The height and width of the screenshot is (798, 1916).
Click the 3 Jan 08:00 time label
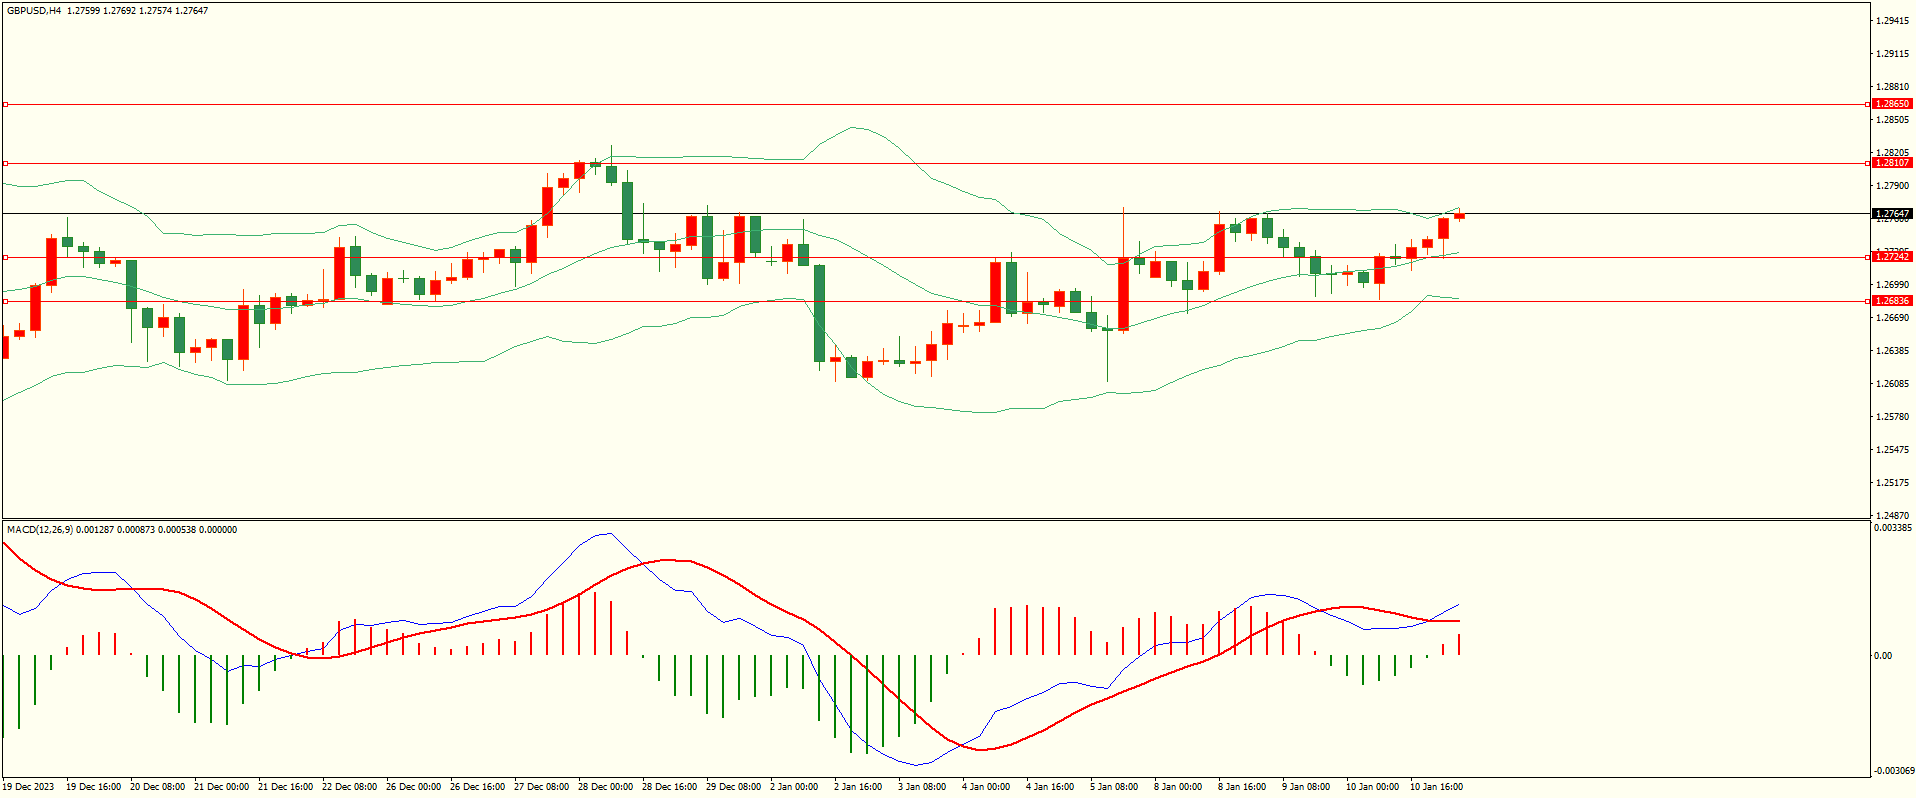(x=923, y=787)
